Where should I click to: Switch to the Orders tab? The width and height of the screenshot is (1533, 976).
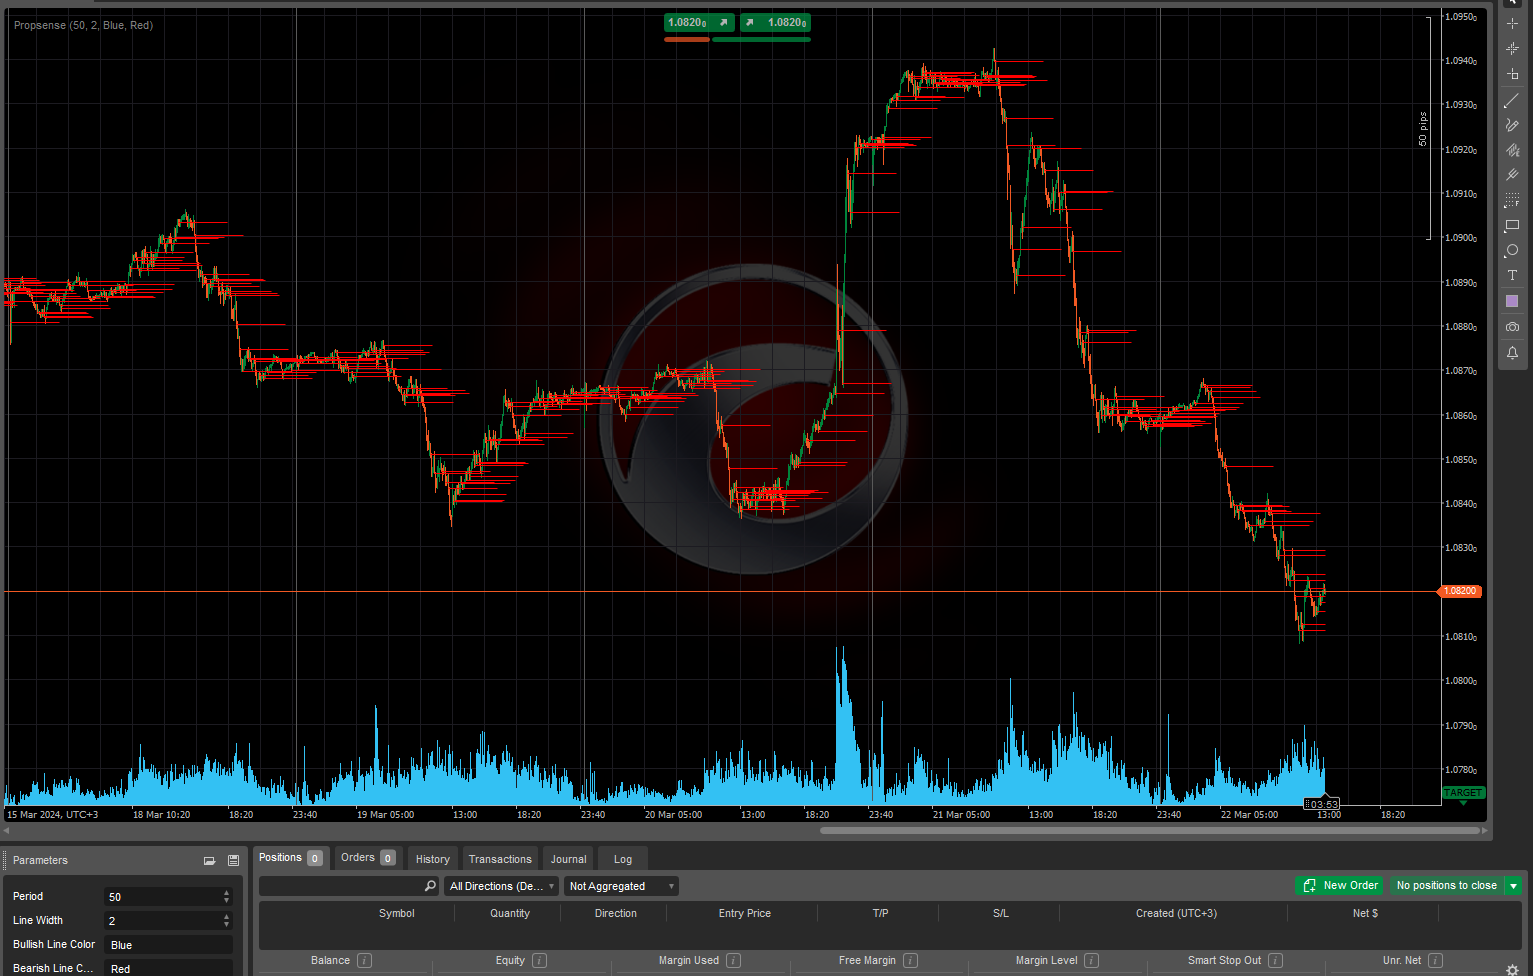point(368,858)
